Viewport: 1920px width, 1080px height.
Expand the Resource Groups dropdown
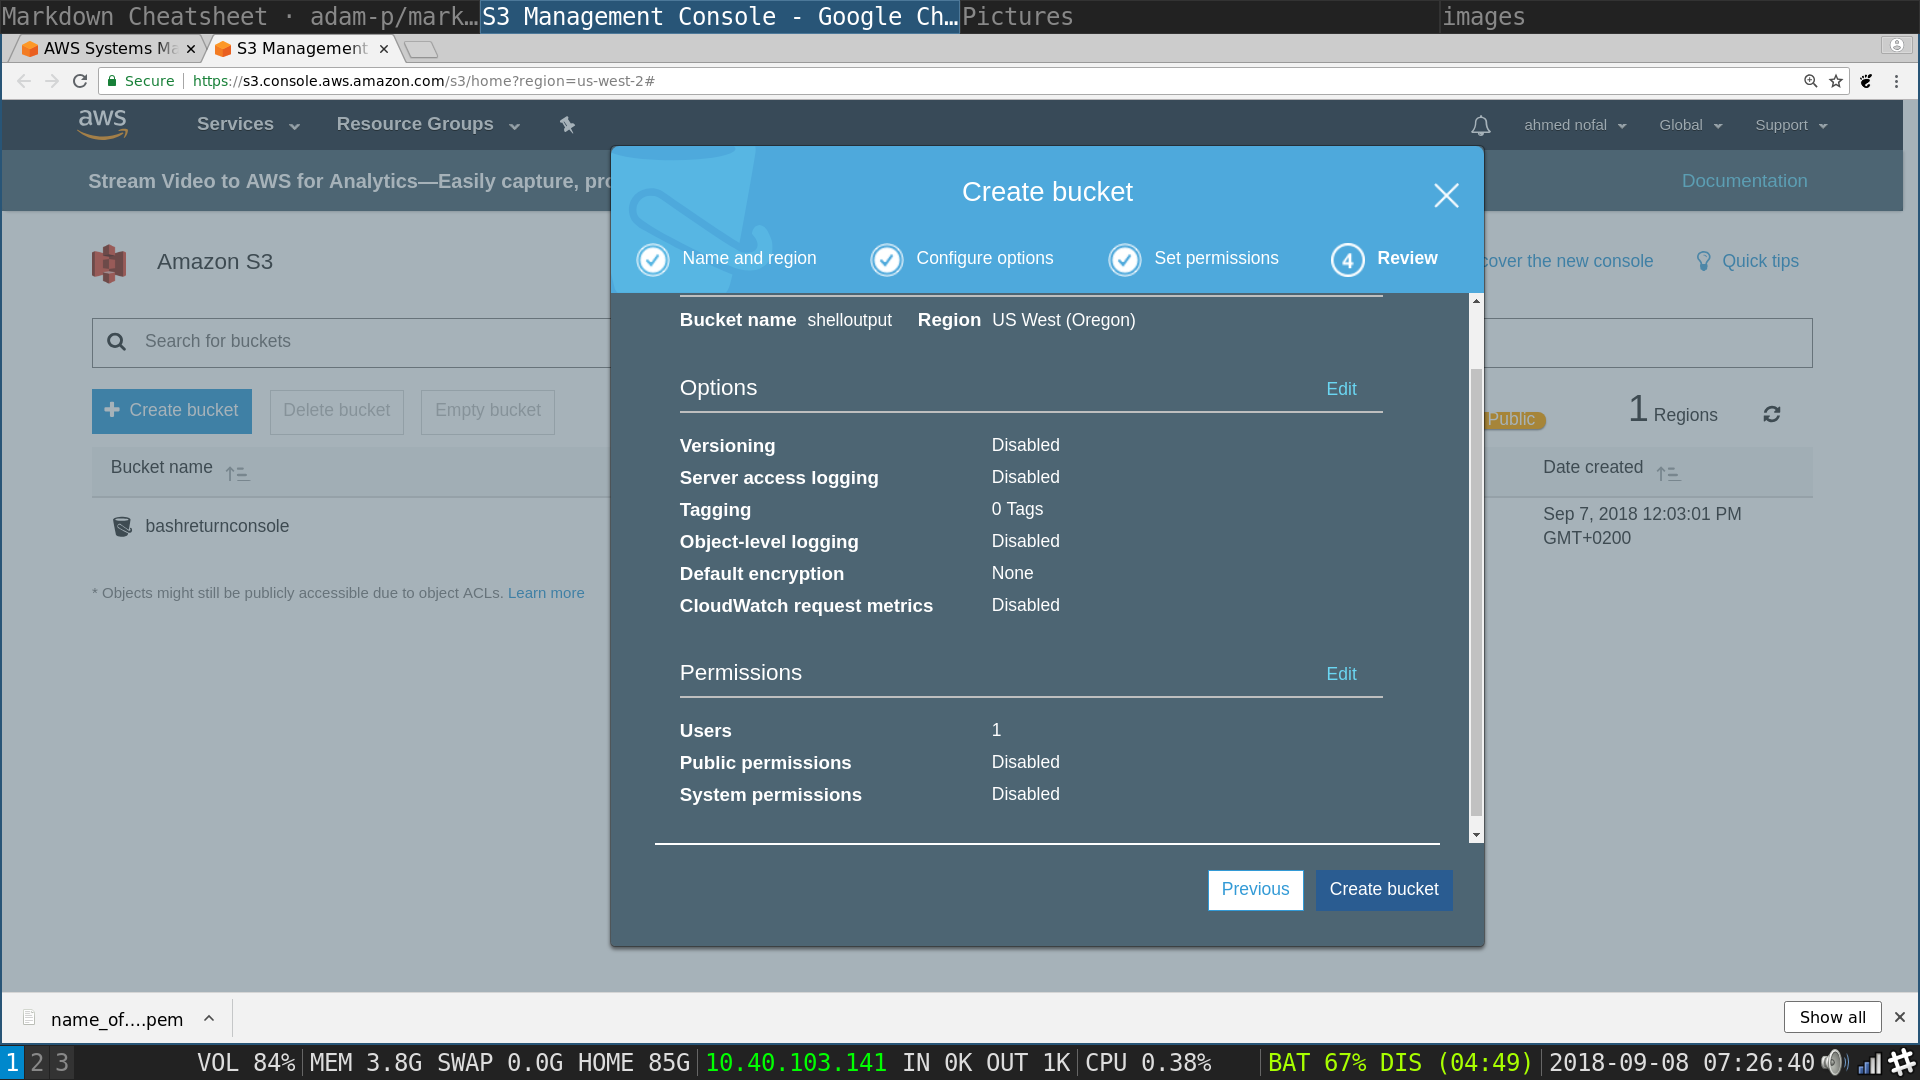428,125
